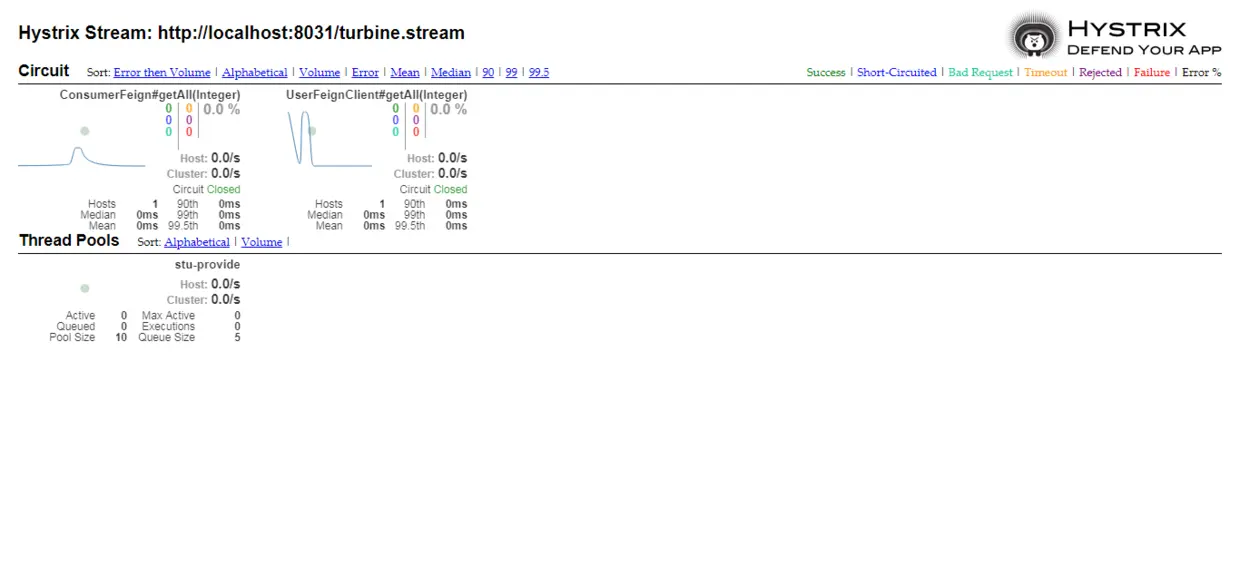This screenshot has height=576, width=1240.
Task: Click the stu-provide thread pool name
Action: (207, 265)
